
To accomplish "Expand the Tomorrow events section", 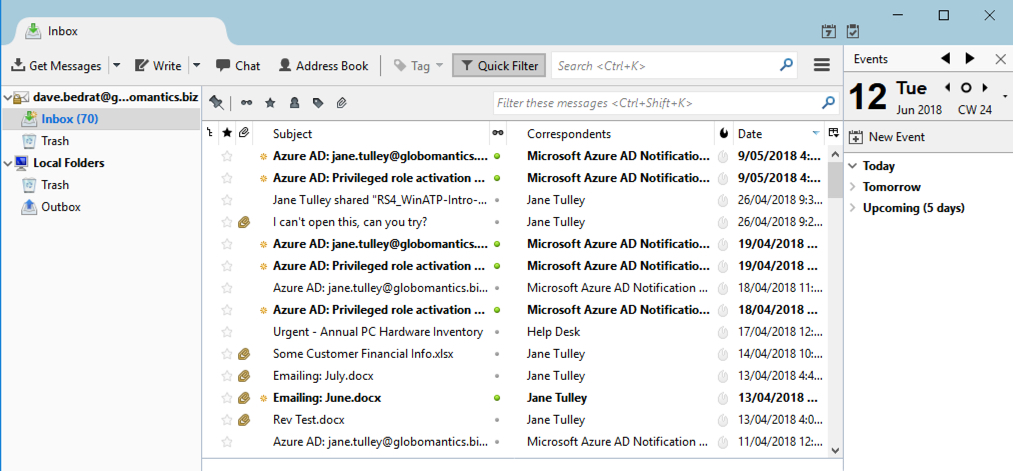I will coord(852,187).
